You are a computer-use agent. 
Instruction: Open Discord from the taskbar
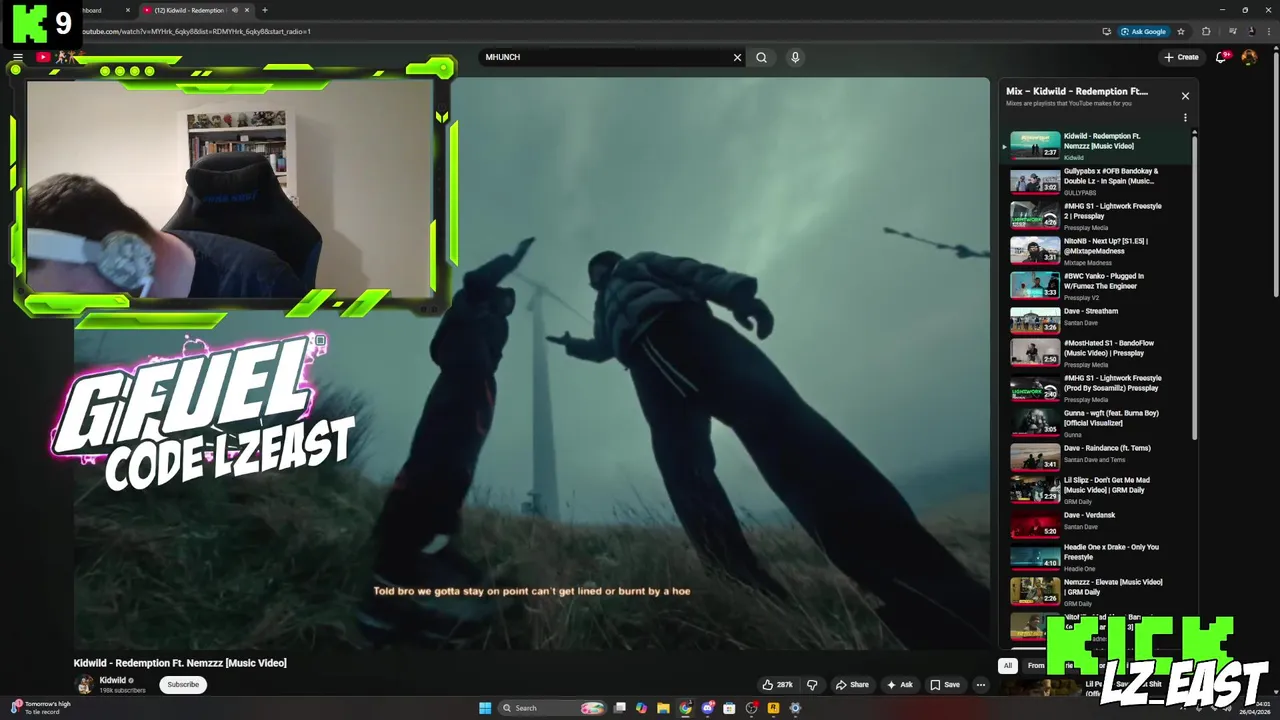tap(707, 708)
